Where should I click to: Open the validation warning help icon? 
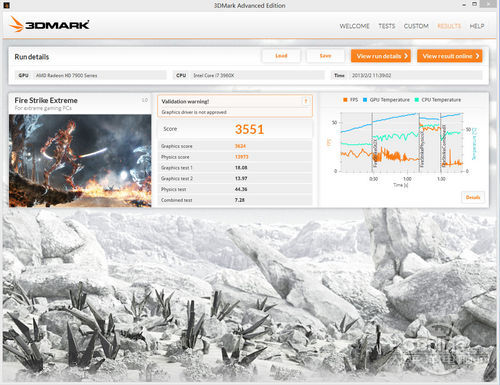306,101
